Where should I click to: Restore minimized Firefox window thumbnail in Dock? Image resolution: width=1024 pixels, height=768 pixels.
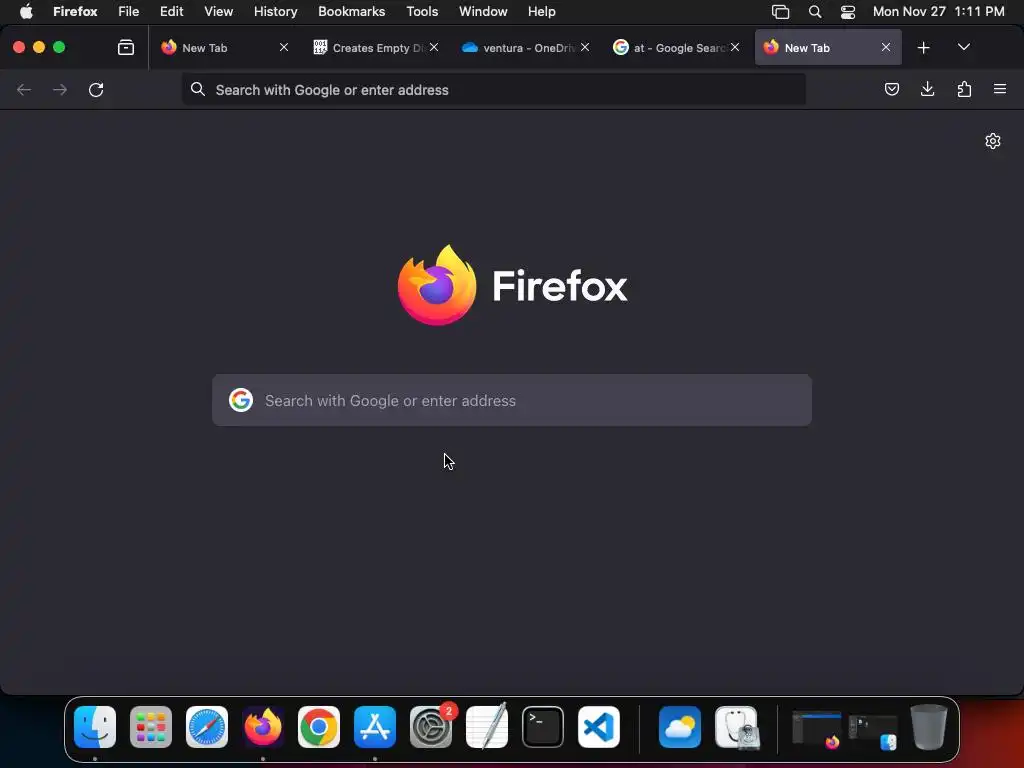click(816, 729)
